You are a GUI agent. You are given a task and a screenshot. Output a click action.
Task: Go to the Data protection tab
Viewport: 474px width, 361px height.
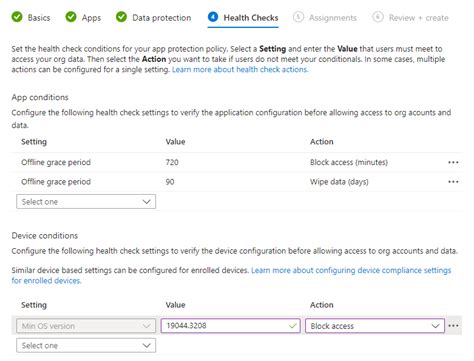point(162,18)
